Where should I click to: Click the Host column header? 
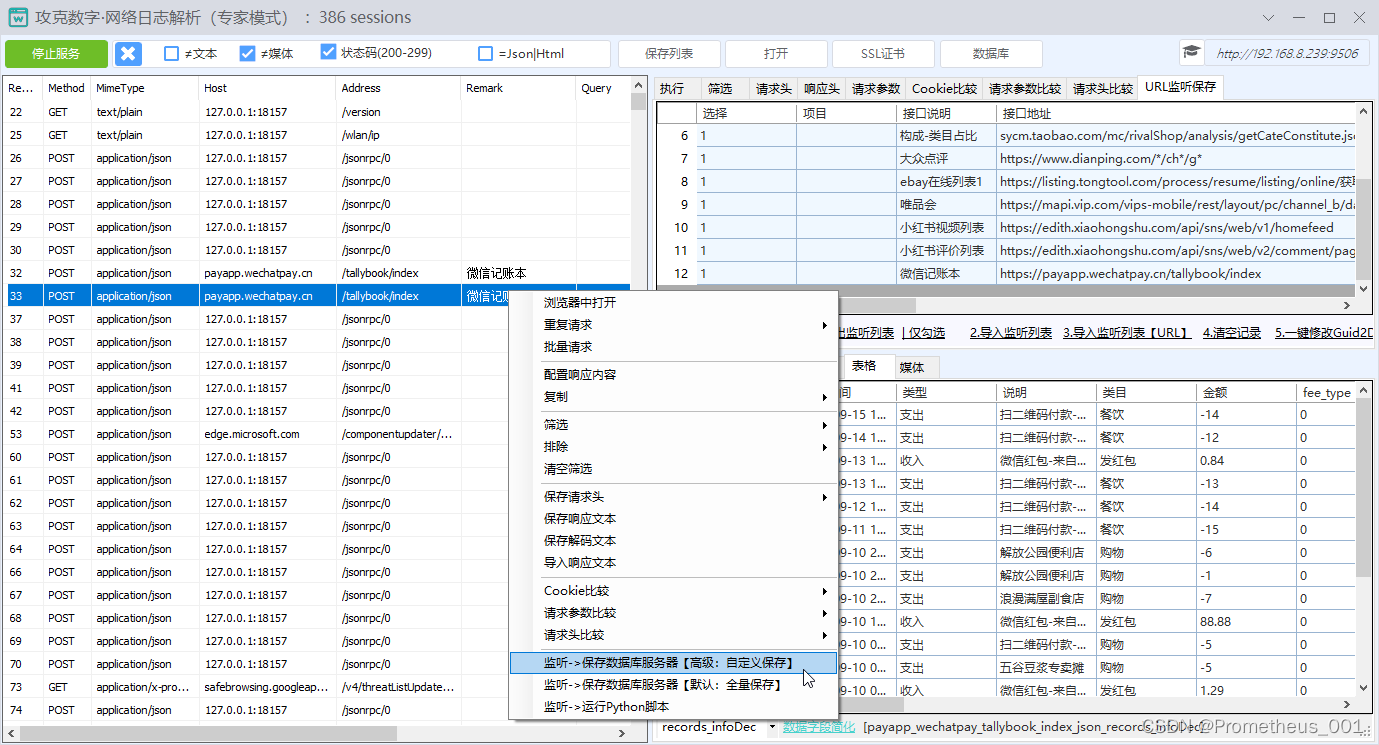pyautogui.click(x=268, y=88)
